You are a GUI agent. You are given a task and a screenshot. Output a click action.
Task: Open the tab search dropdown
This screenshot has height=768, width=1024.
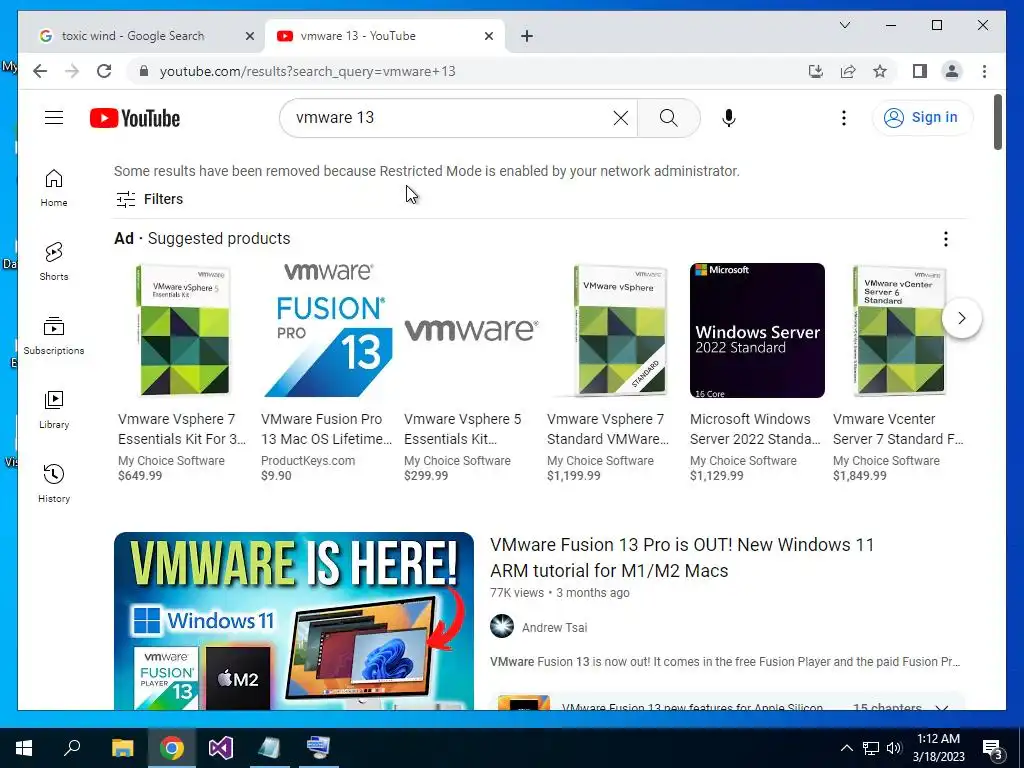(844, 25)
